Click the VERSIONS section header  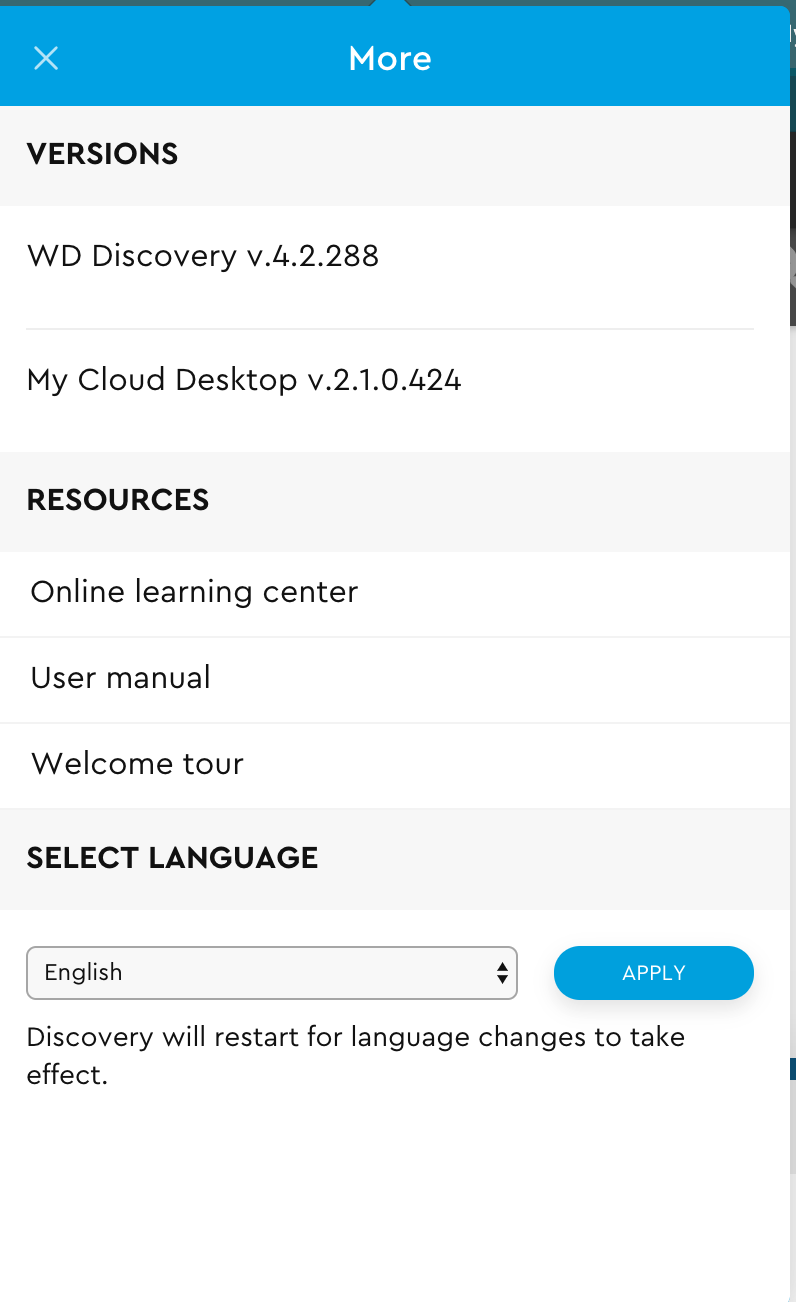click(x=102, y=154)
